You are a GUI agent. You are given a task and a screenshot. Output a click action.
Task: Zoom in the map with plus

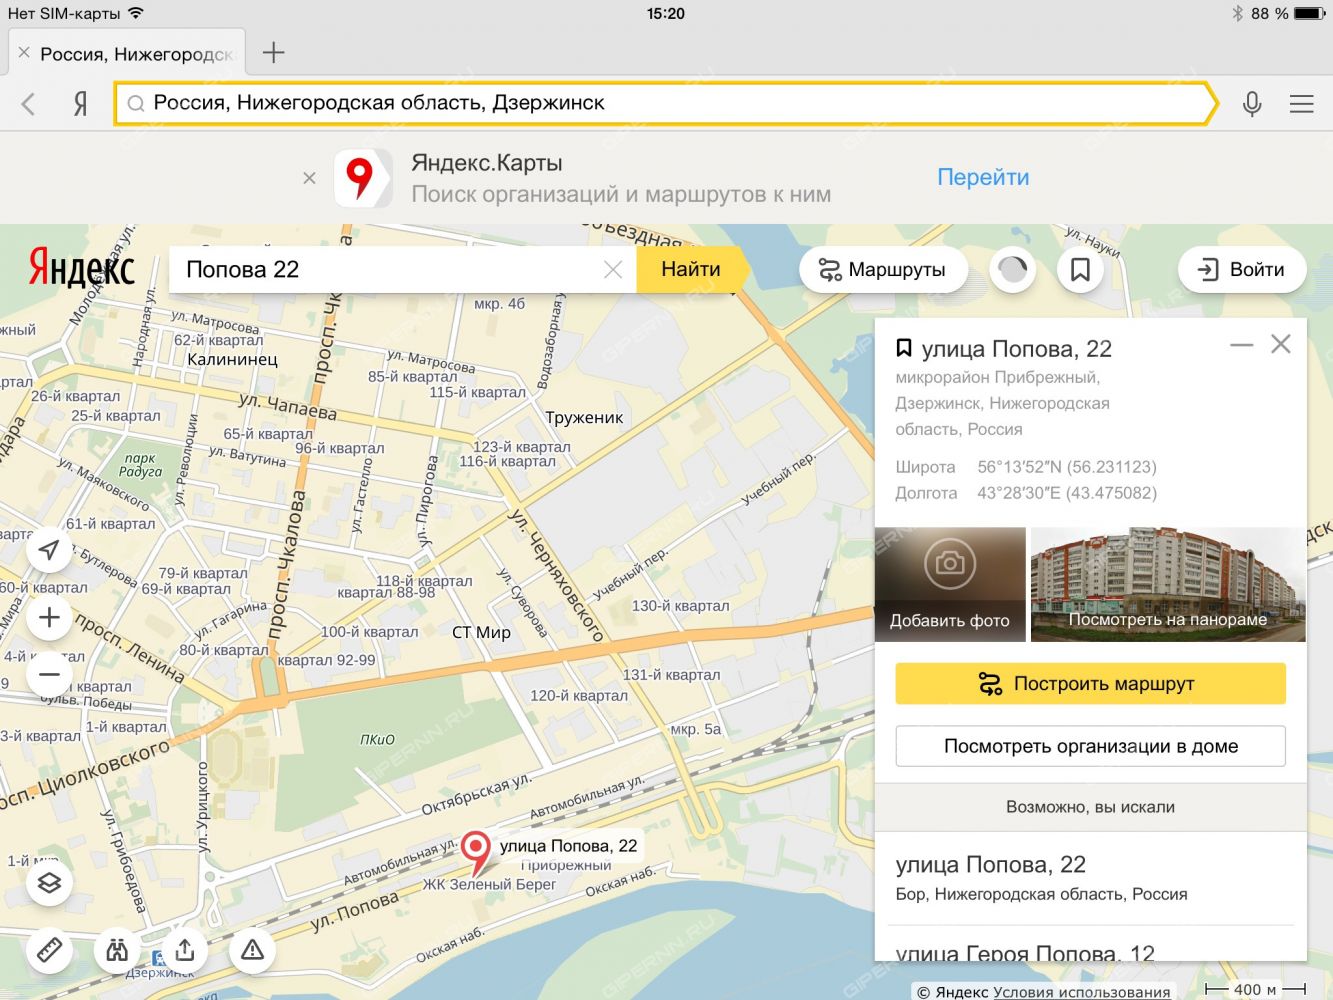[x=49, y=618]
